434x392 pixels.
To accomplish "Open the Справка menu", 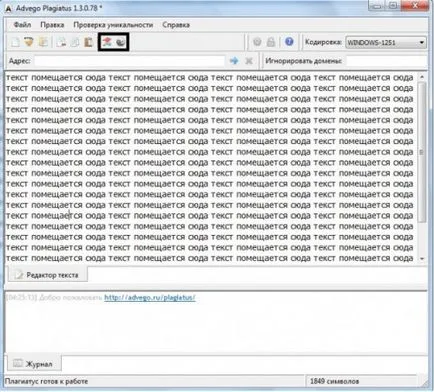I will coord(176,25).
